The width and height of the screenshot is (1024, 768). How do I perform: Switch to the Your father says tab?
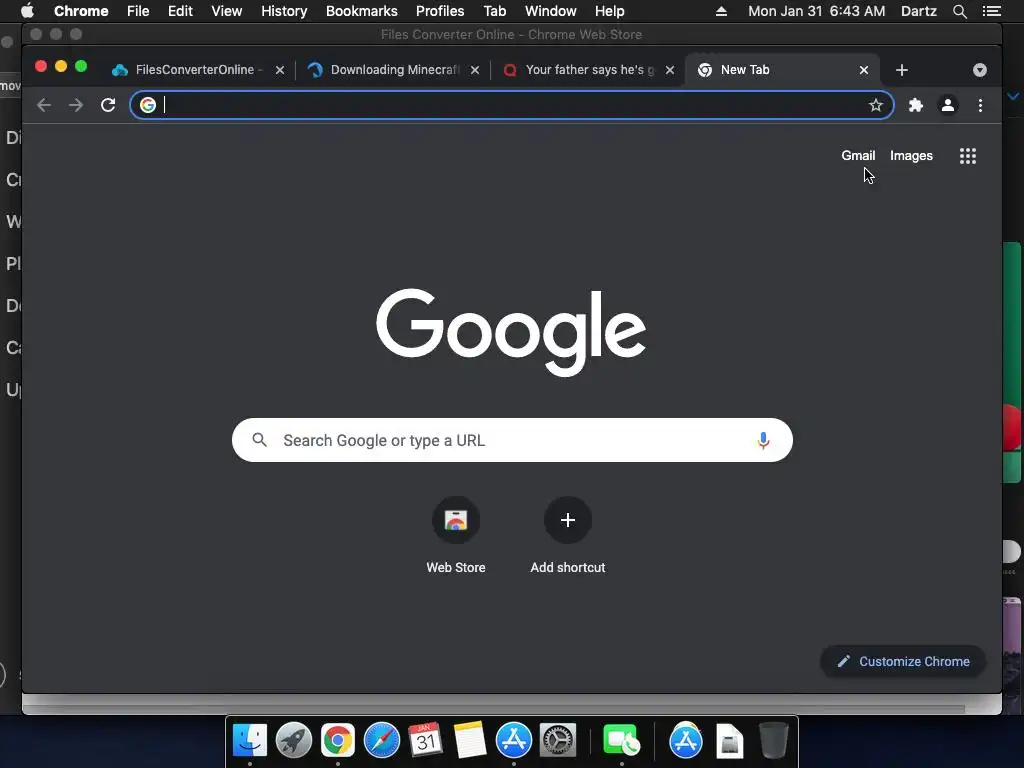coord(588,70)
